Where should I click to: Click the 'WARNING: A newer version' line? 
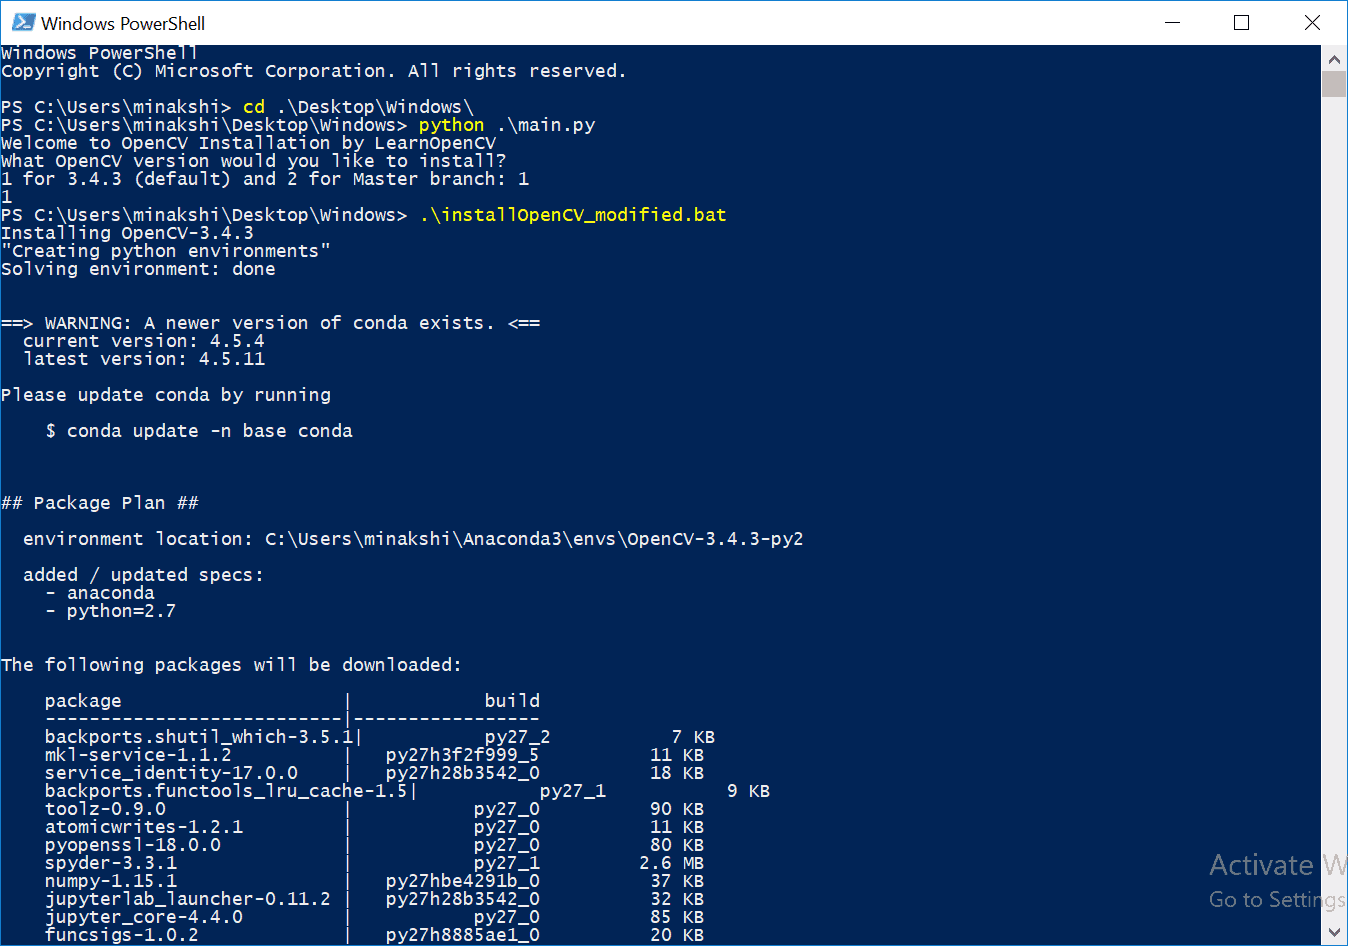coord(270,323)
